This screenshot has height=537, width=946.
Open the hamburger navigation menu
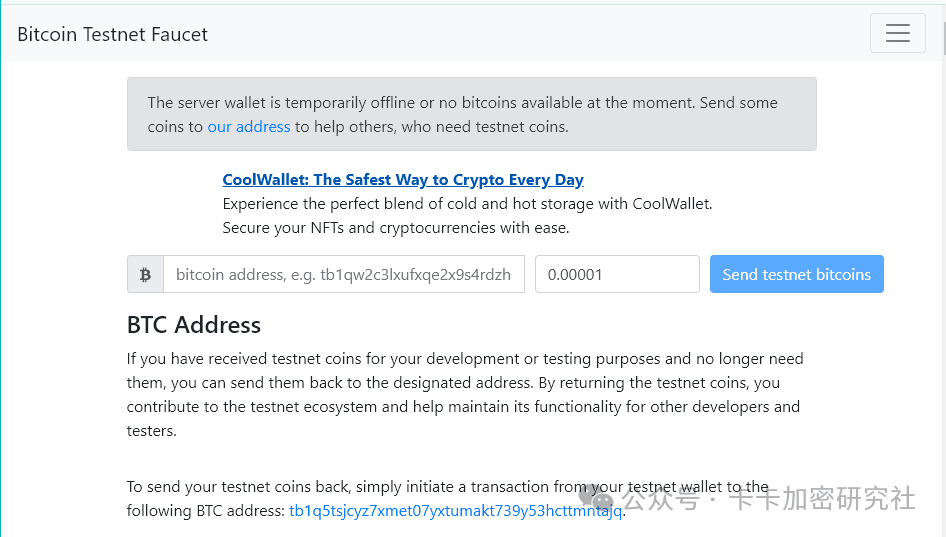coord(897,33)
